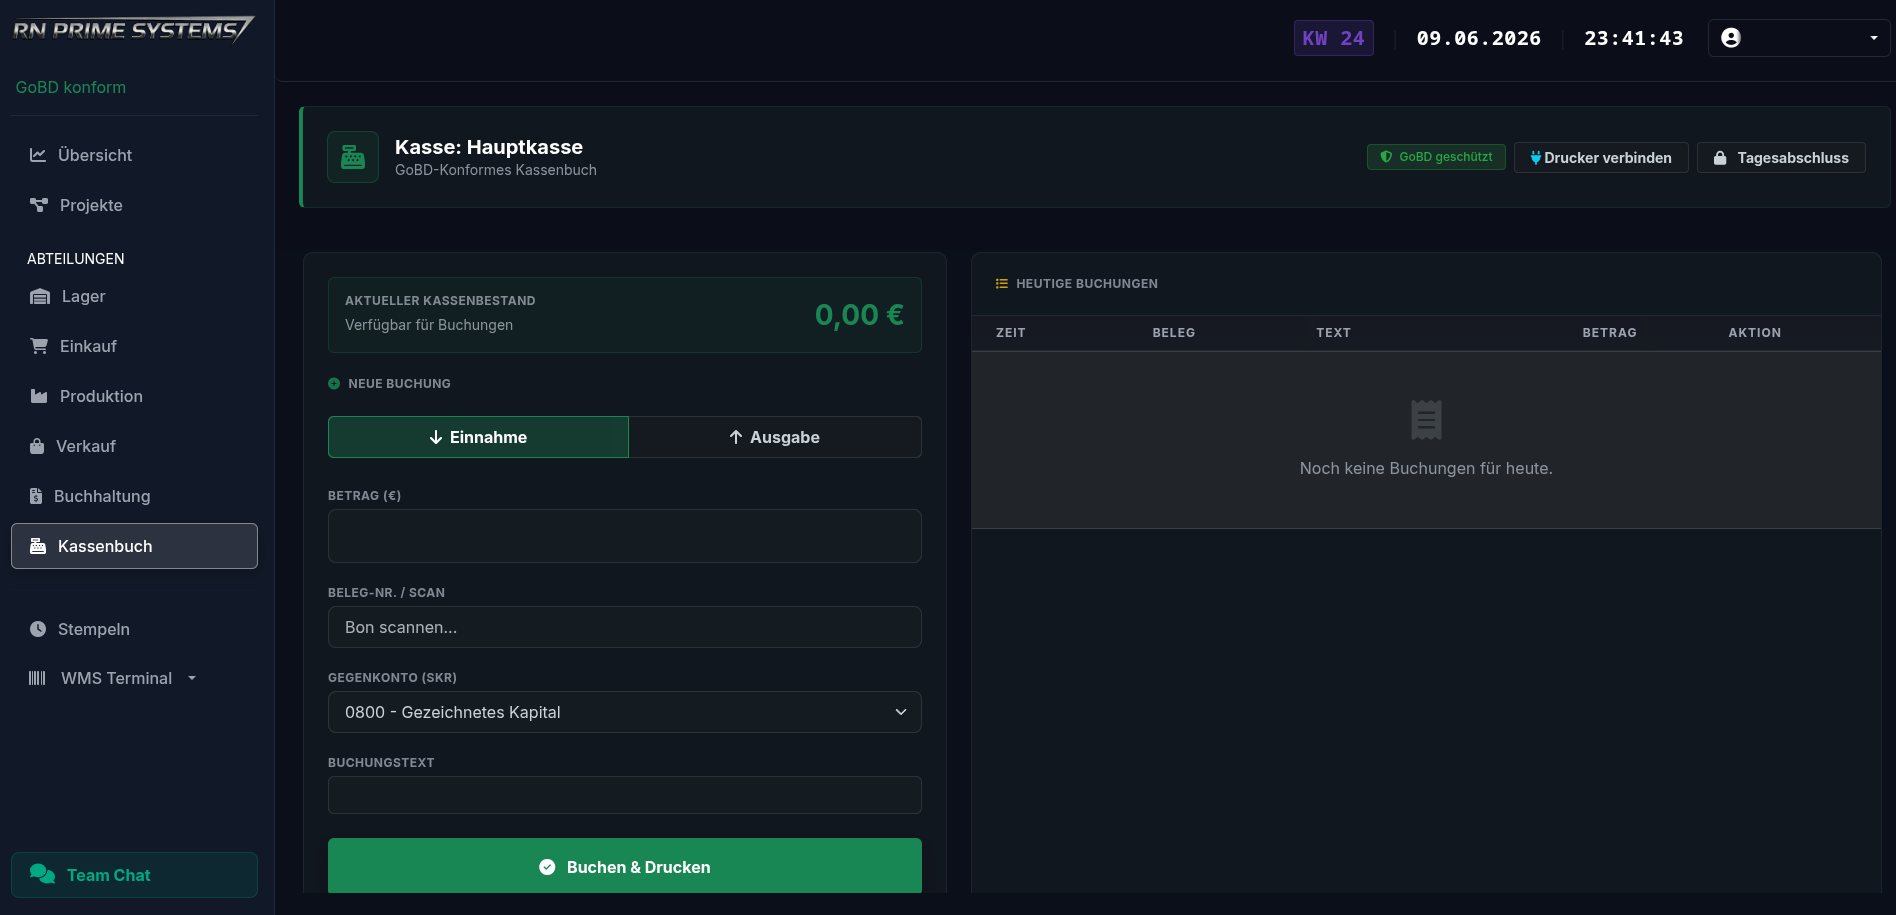Click the Hauptkasse cash register header icon
The height and width of the screenshot is (915, 1896).
[x=353, y=157]
